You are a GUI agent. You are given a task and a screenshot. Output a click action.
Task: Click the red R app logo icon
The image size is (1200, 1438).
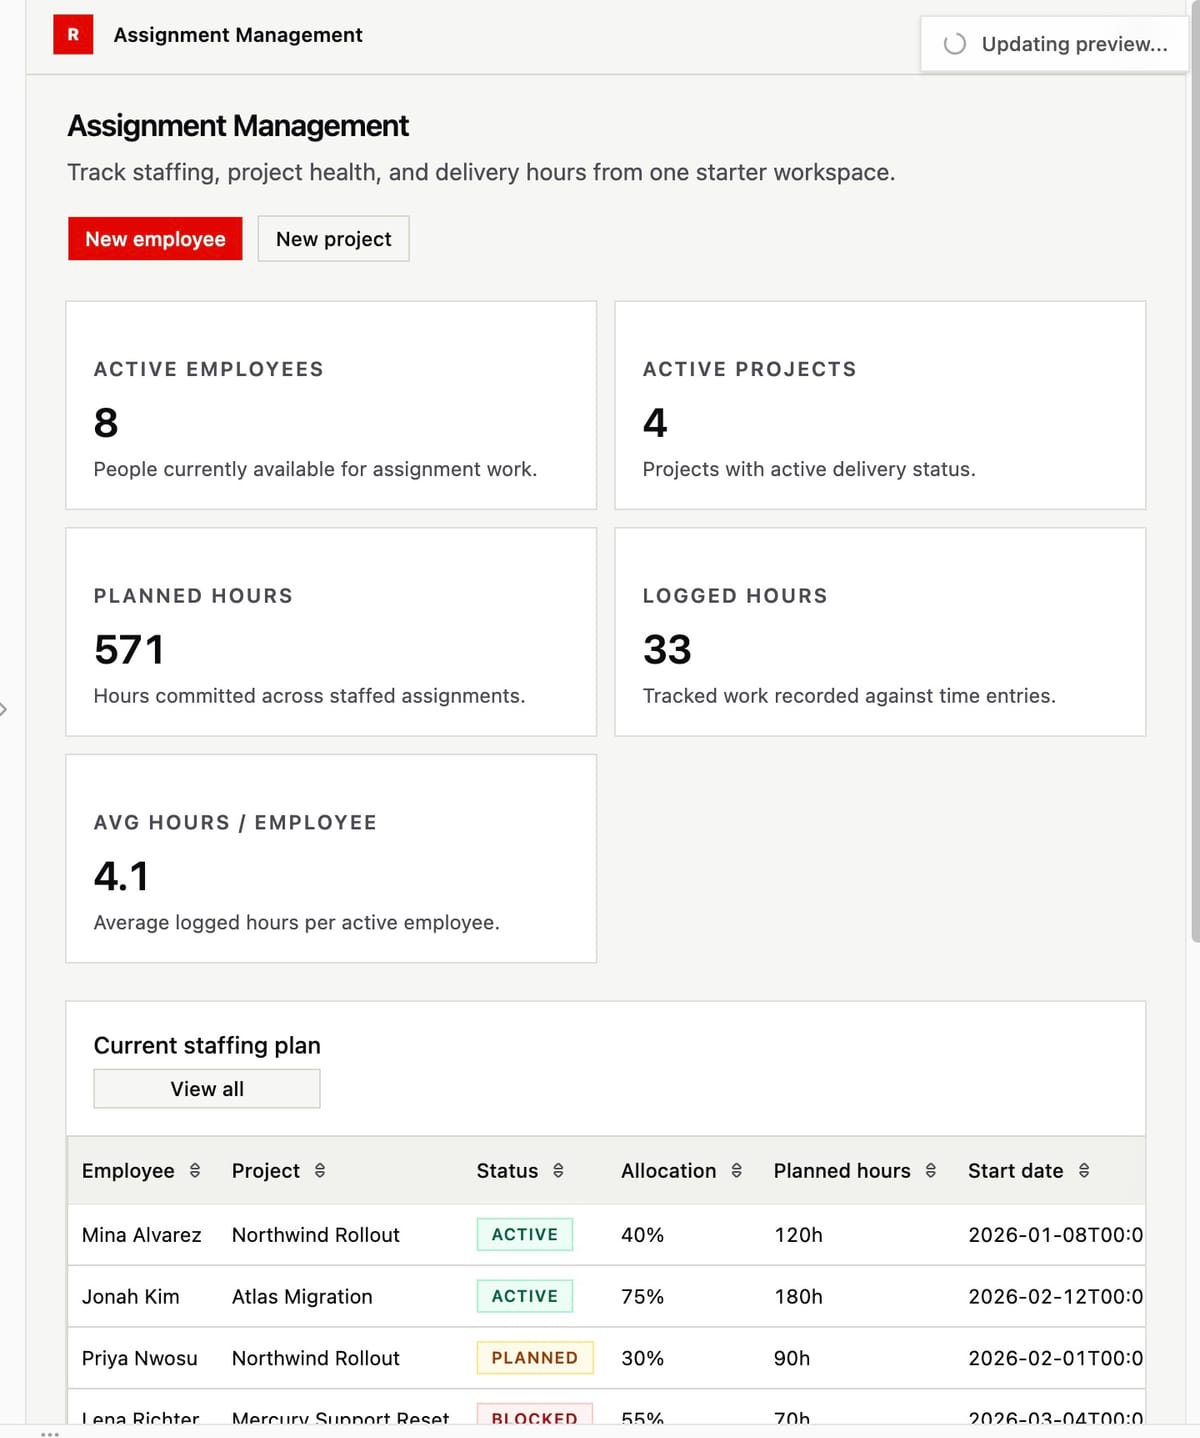pos(73,34)
